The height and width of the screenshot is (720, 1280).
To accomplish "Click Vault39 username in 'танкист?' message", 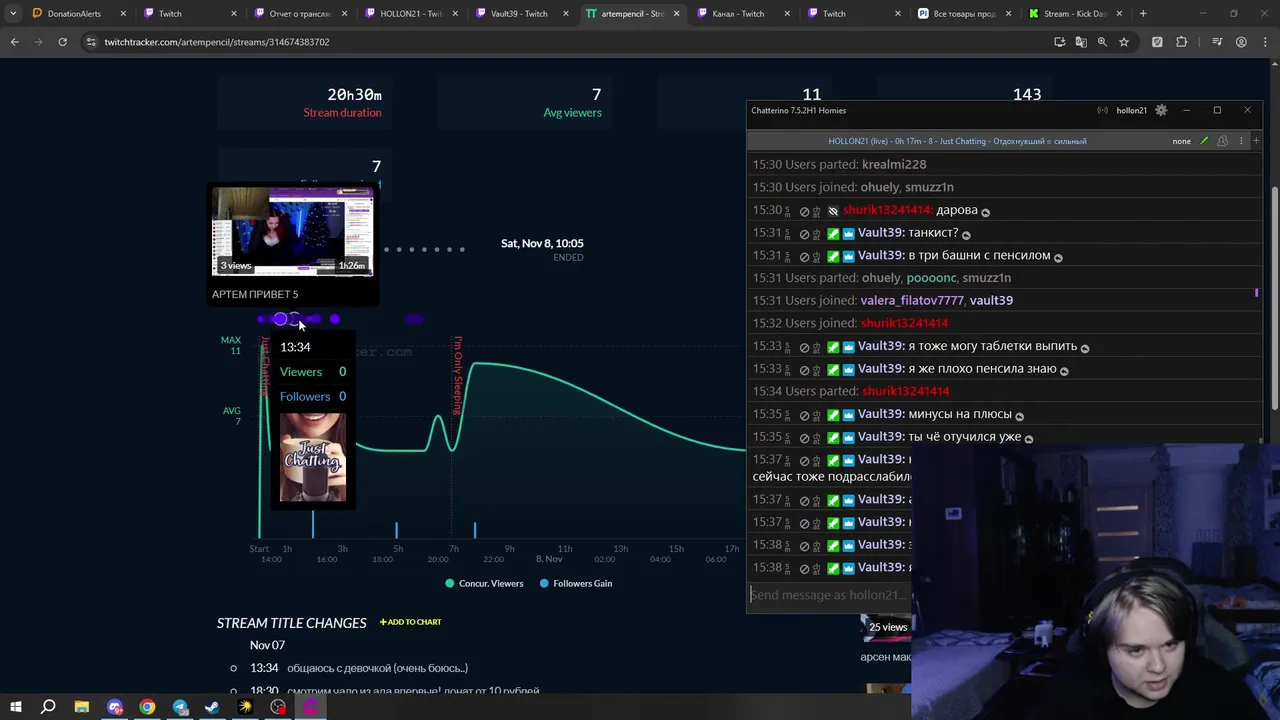I will (x=880, y=233).
